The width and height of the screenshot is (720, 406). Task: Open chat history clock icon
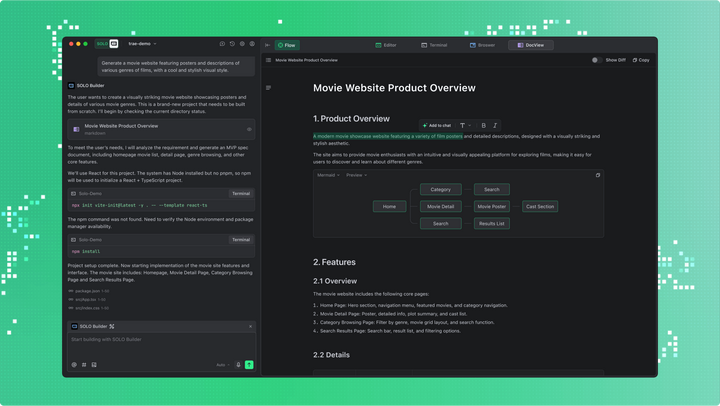pos(232,44)
